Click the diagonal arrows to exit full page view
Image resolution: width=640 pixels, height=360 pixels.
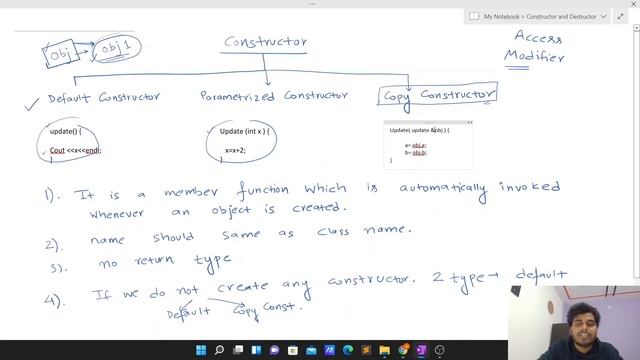(x=620, y=17)
